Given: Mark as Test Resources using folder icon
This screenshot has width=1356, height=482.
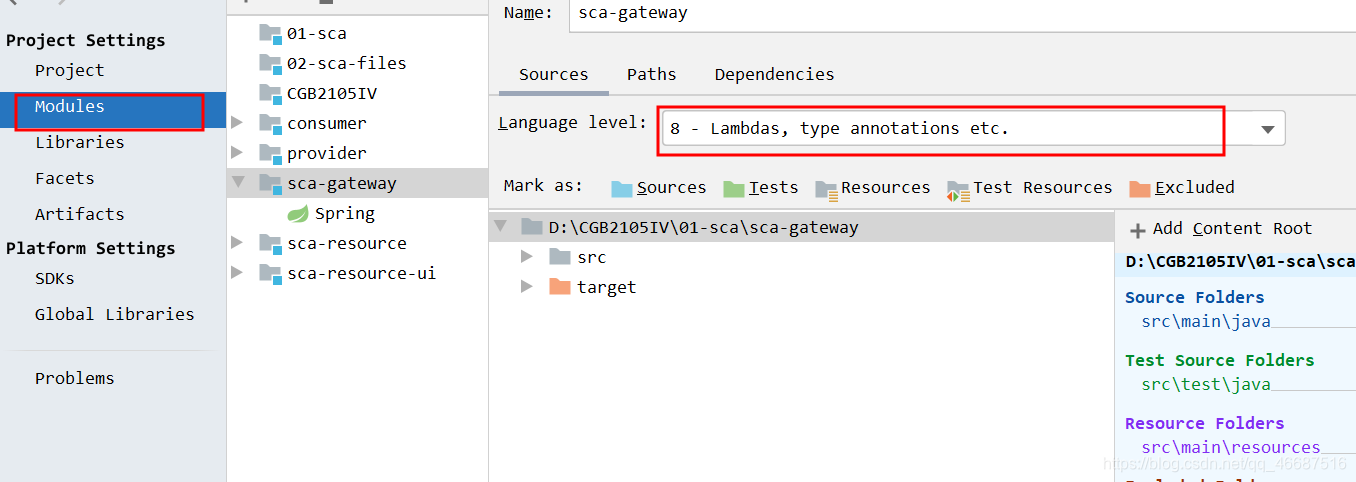Looking at the screenshot, I should tap(958, 189).
